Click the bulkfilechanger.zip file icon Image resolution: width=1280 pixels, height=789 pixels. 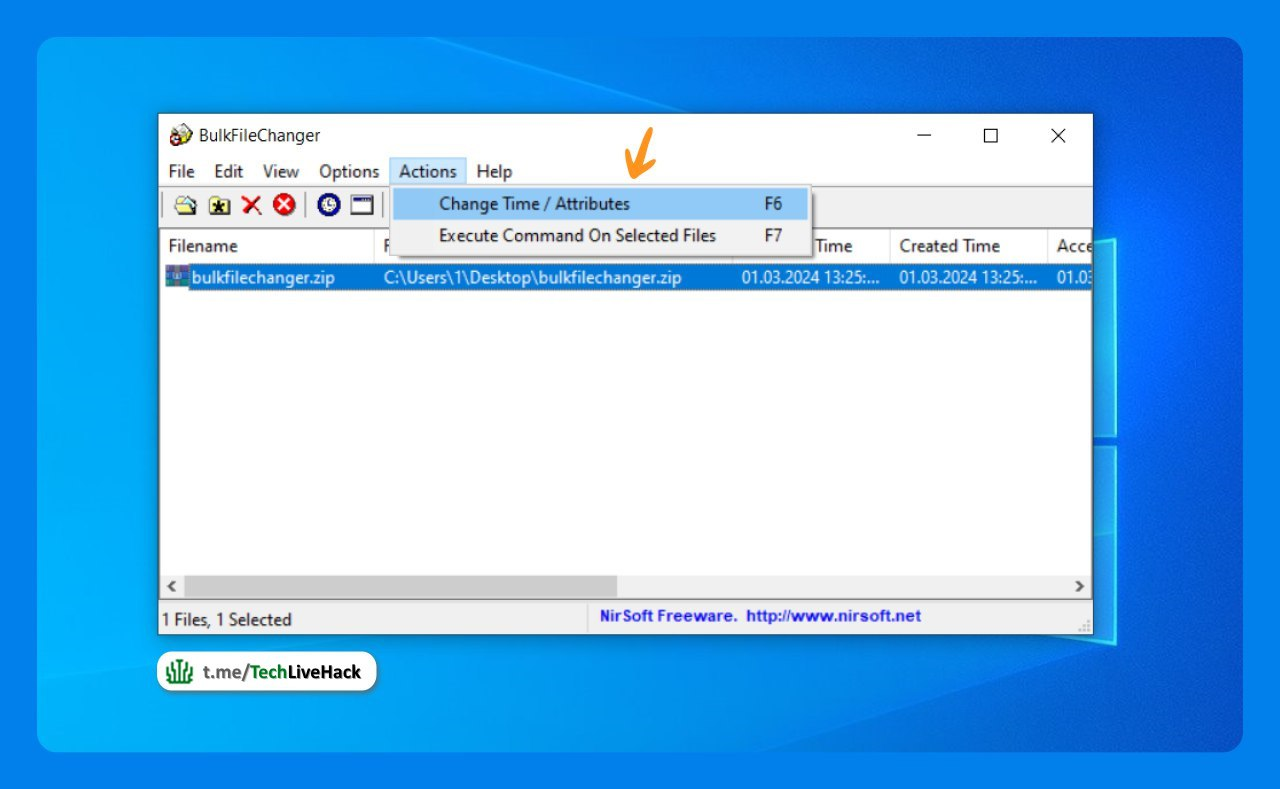[x=177, y=277]
